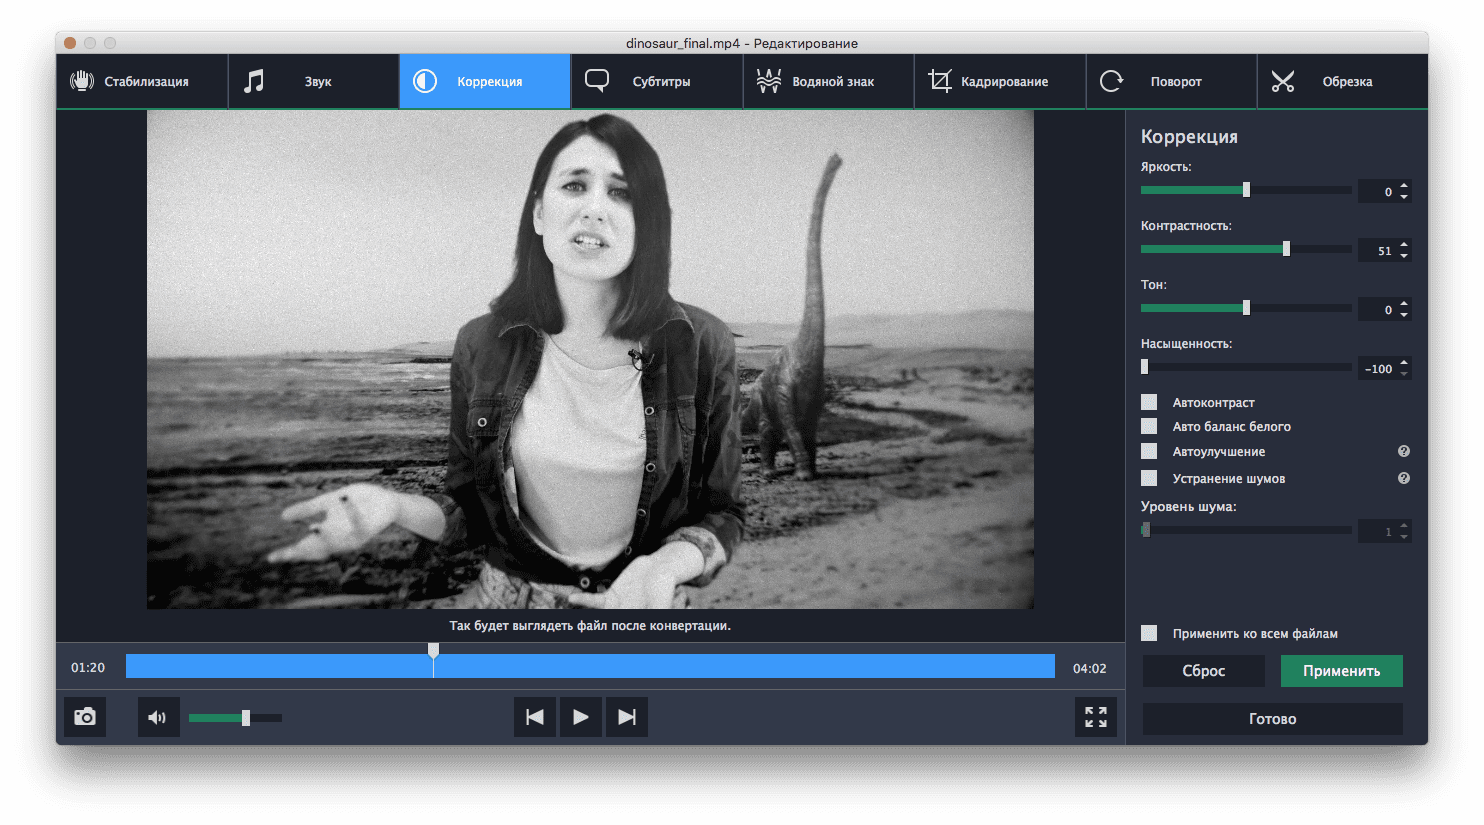Switch to the Водяной знак tab

tap(828, 81)
